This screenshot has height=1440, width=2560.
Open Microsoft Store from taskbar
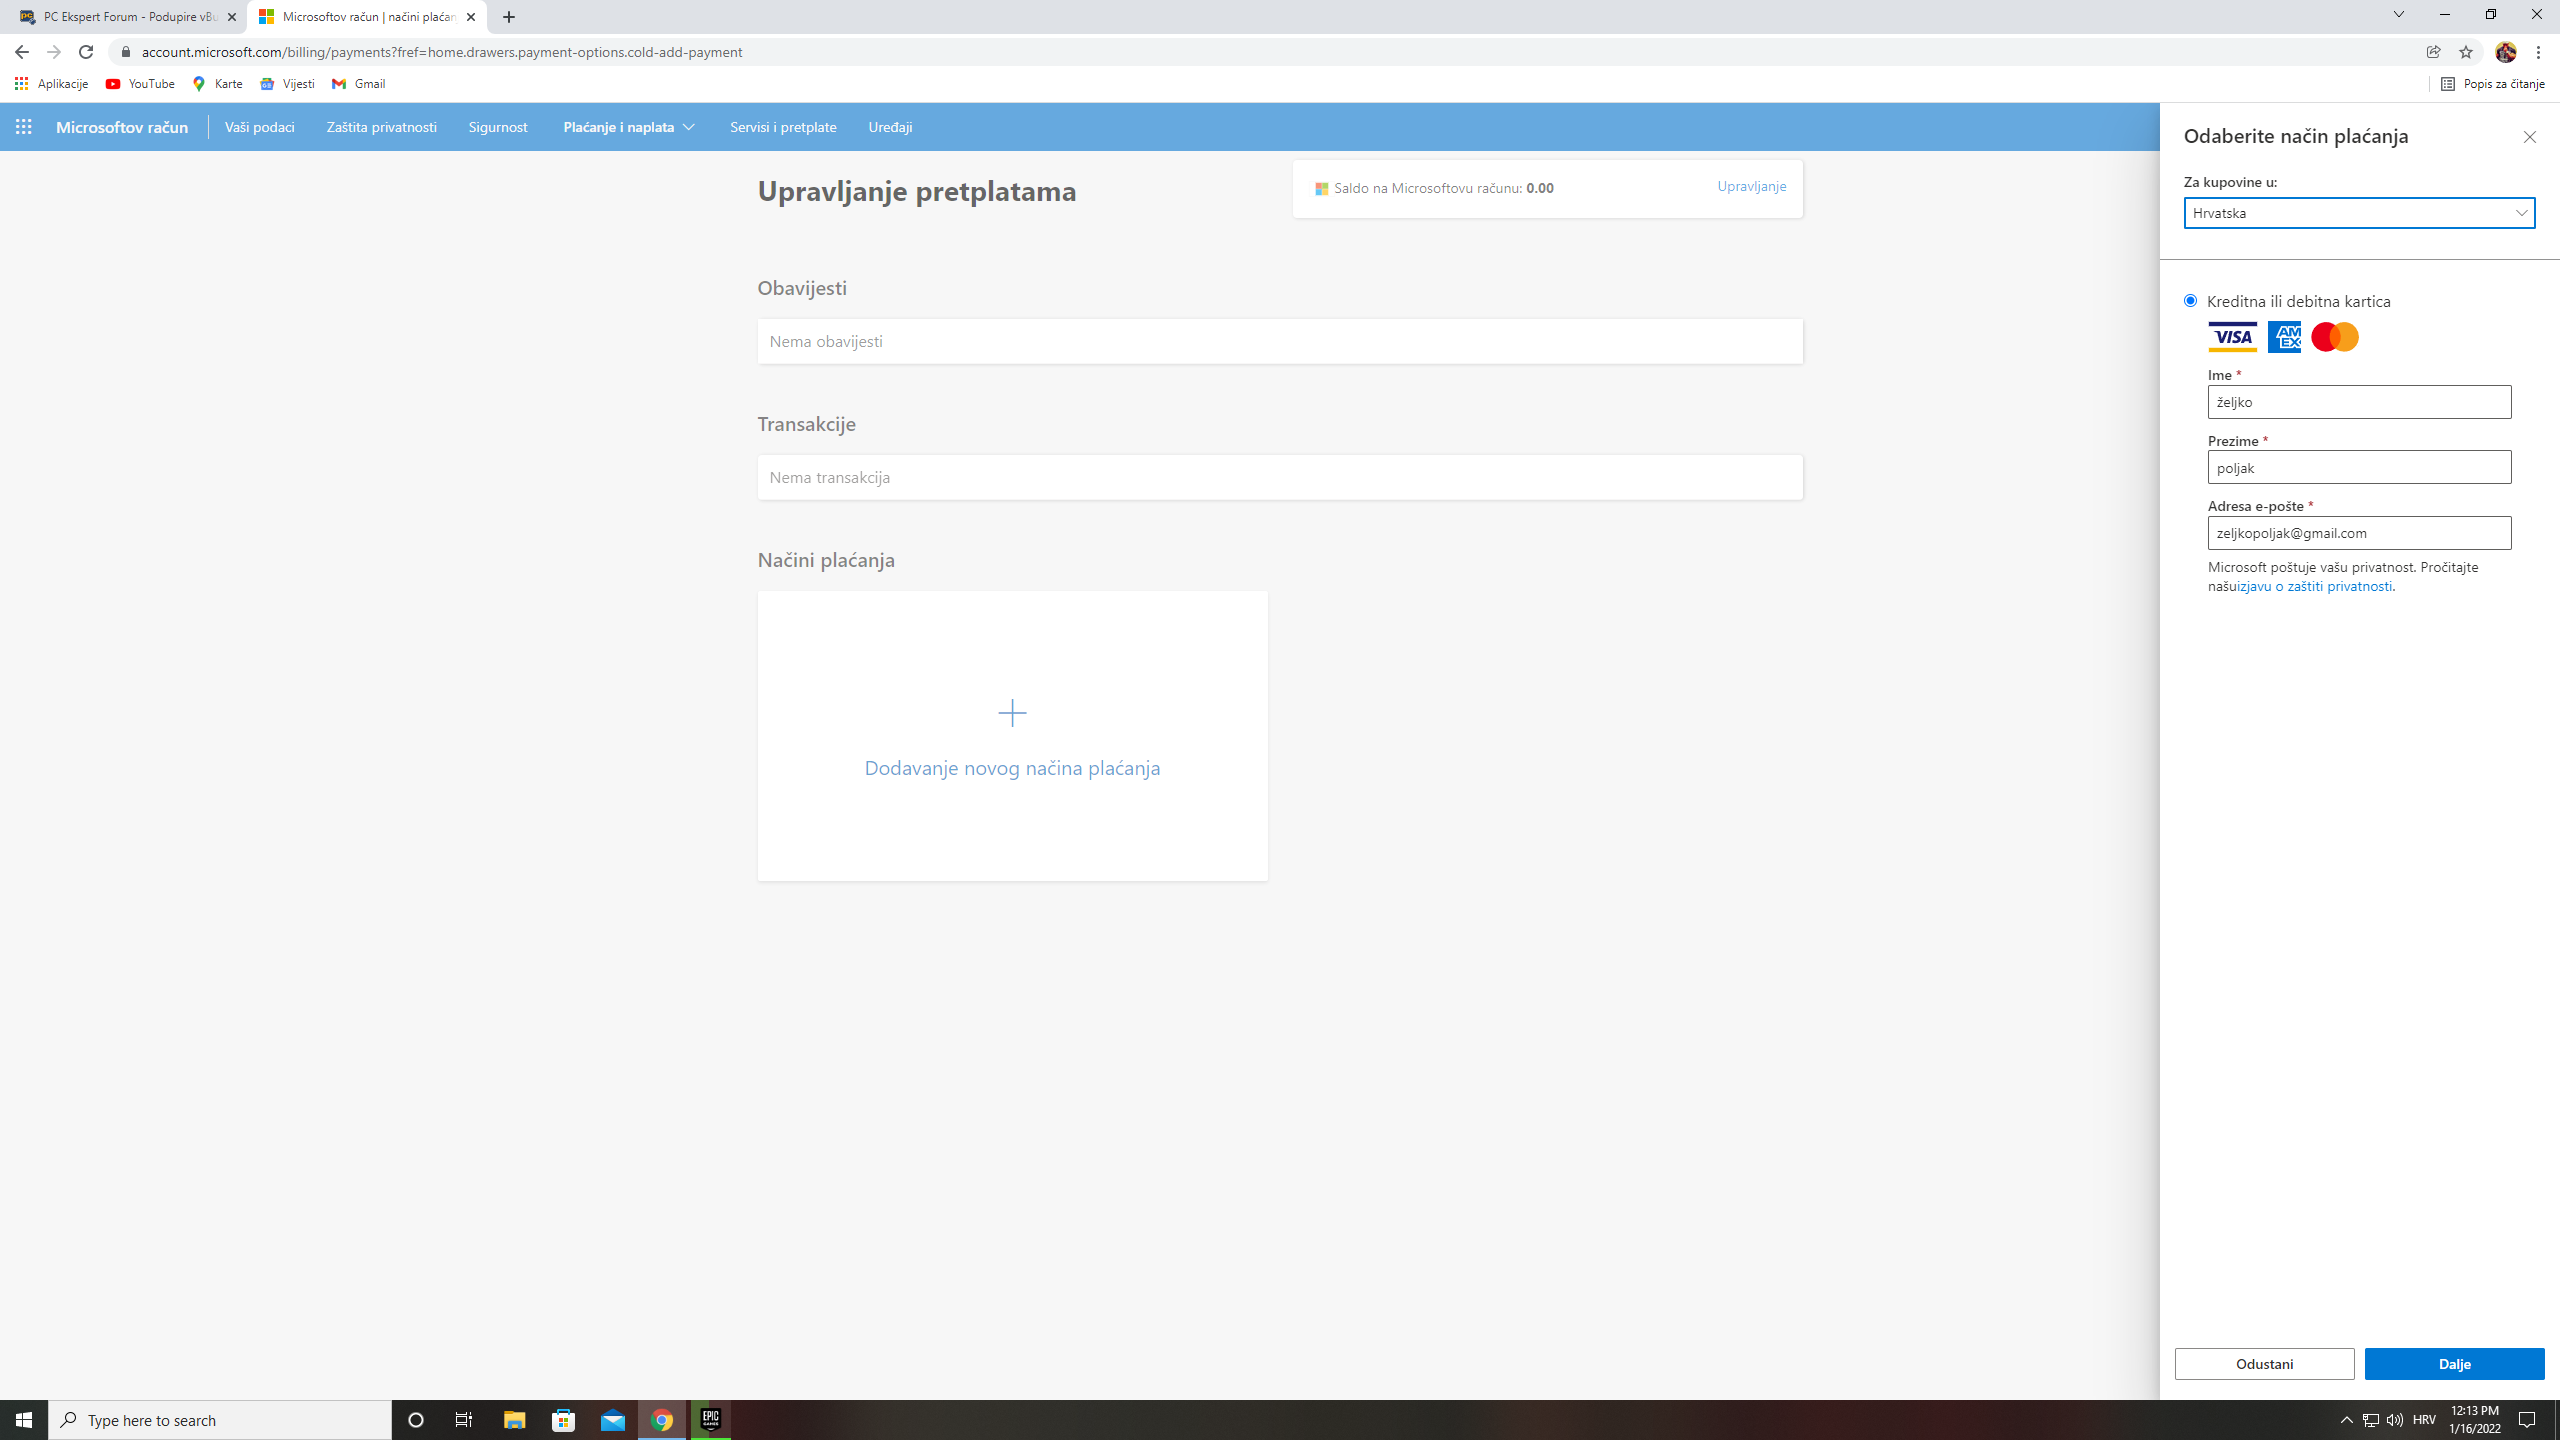point(564,1420)
